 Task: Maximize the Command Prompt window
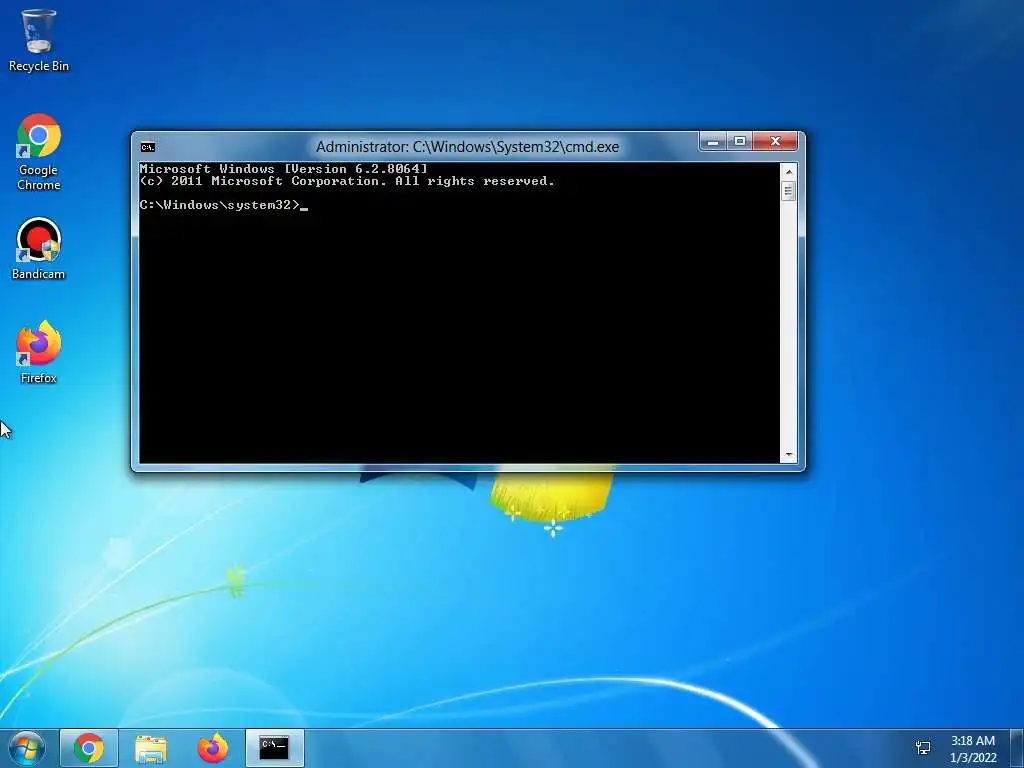tap(740, 141)
